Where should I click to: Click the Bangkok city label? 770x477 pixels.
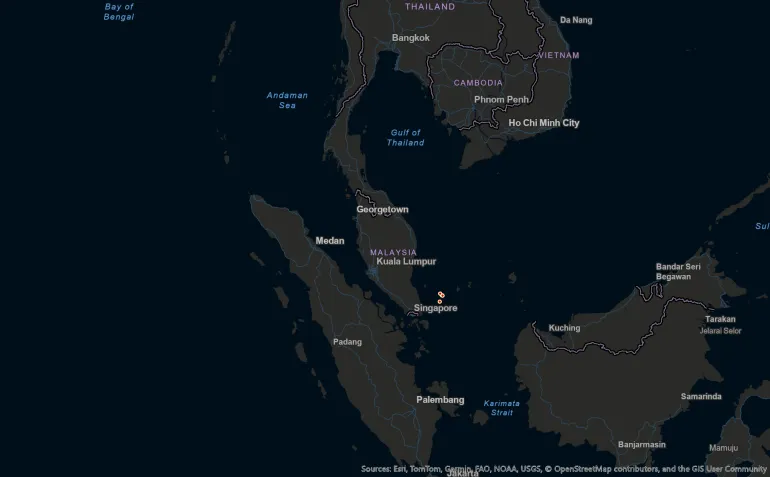pos(410,38)
